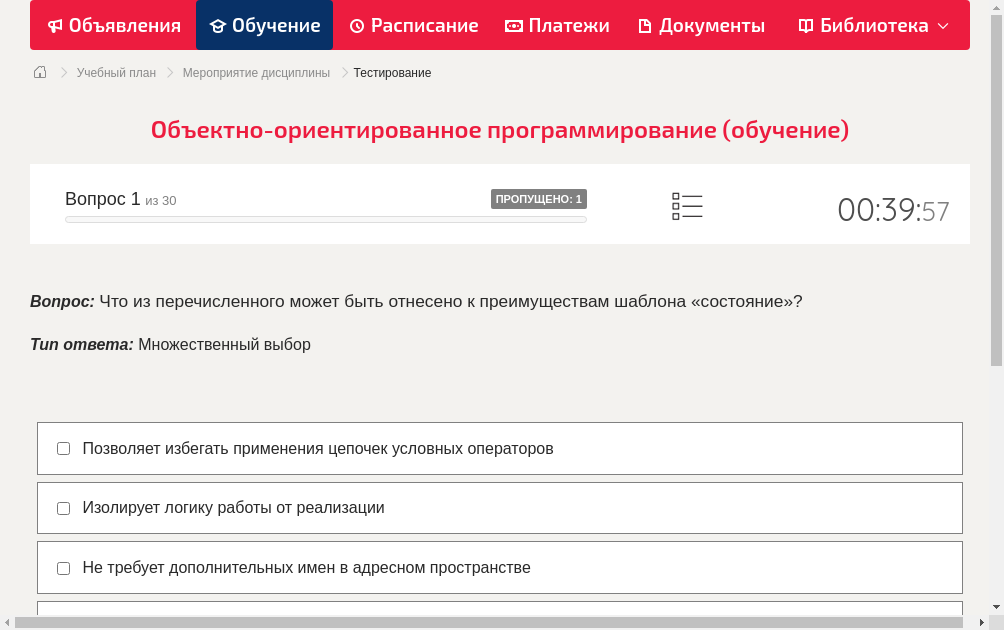This screenshot has height=630, width=1004.
Task: Open the Платежи menu item
Action: click(x=557, y=25)
